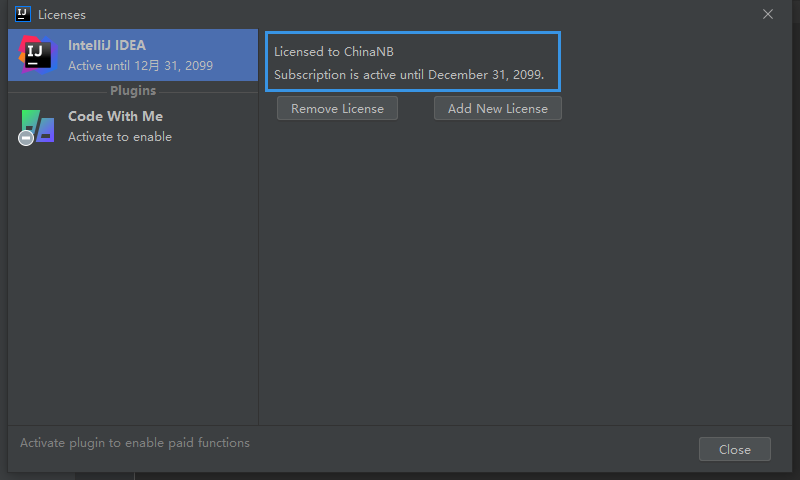Click the IntelliJ IDEA logo in the list
This screenshot has height=480, width=800.
click(x=37, y=56)
